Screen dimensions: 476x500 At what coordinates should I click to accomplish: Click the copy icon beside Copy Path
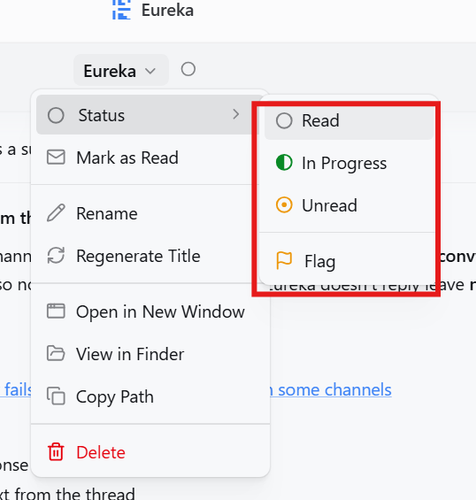pos(56,396)
